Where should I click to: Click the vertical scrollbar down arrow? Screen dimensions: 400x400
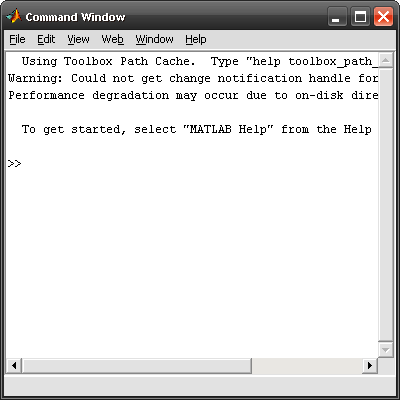(x=386, y=350)
